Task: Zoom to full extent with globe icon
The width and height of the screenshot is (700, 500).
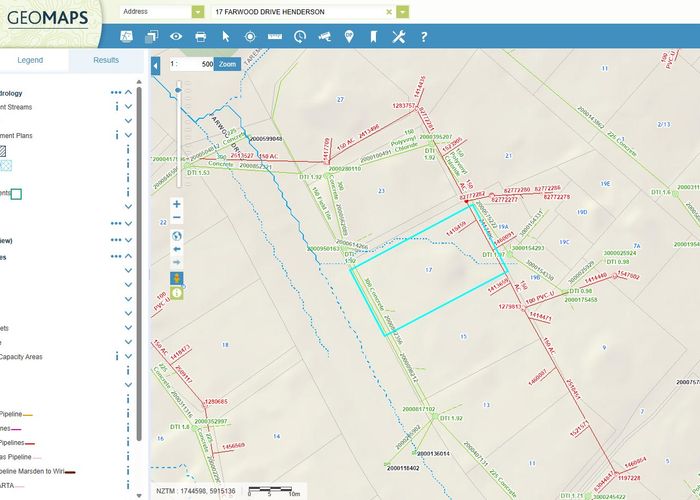Action: [x=177, y=237]
